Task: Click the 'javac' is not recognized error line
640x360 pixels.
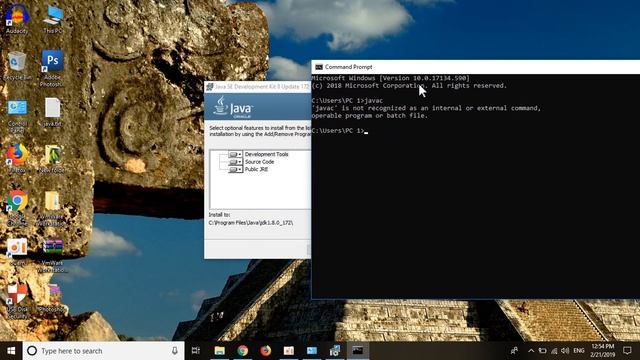Action: 426,108
